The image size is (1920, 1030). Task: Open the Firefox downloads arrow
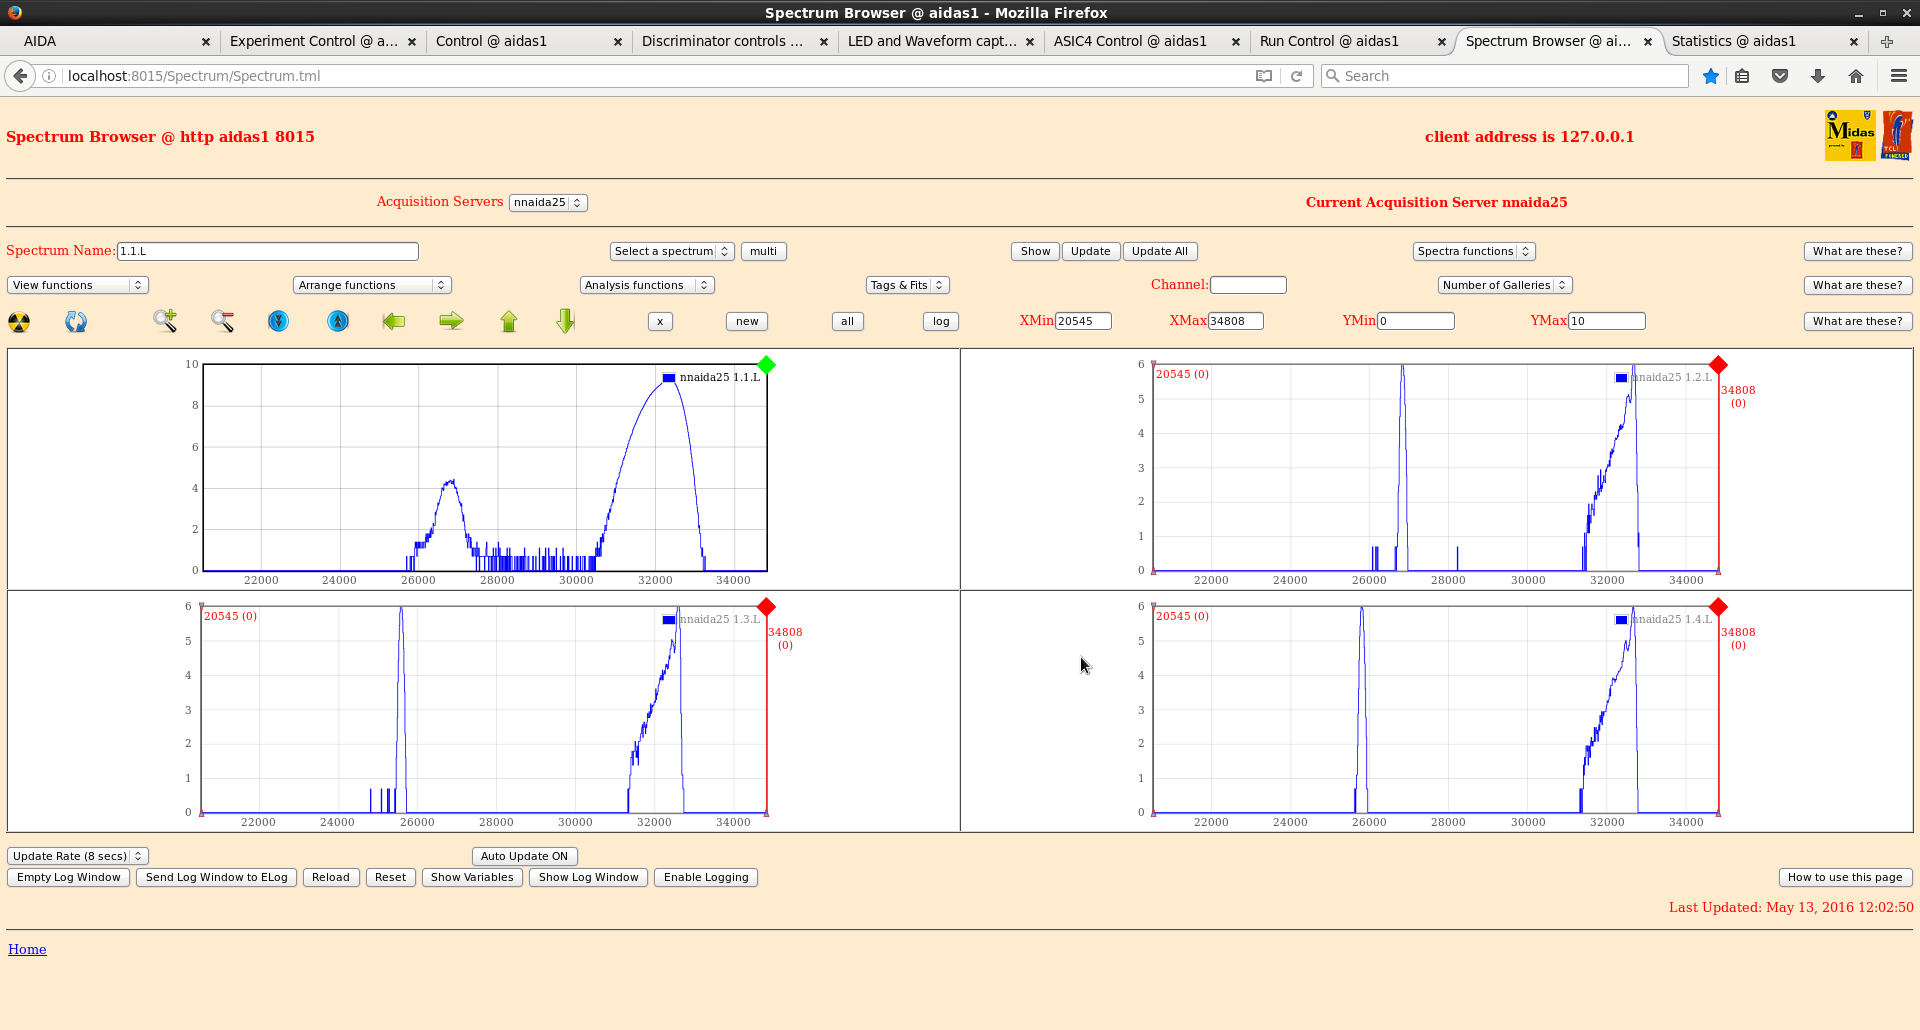[1818, 76]
